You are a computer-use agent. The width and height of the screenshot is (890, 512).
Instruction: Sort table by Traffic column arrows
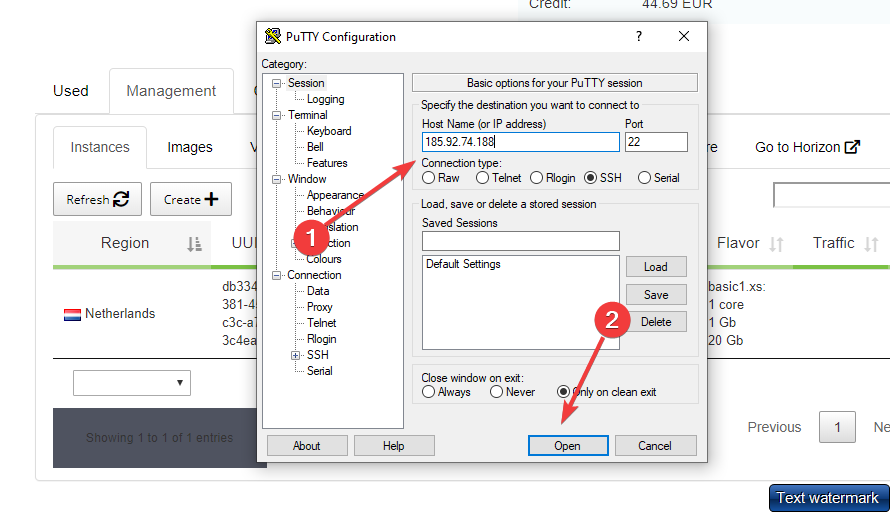871,244
